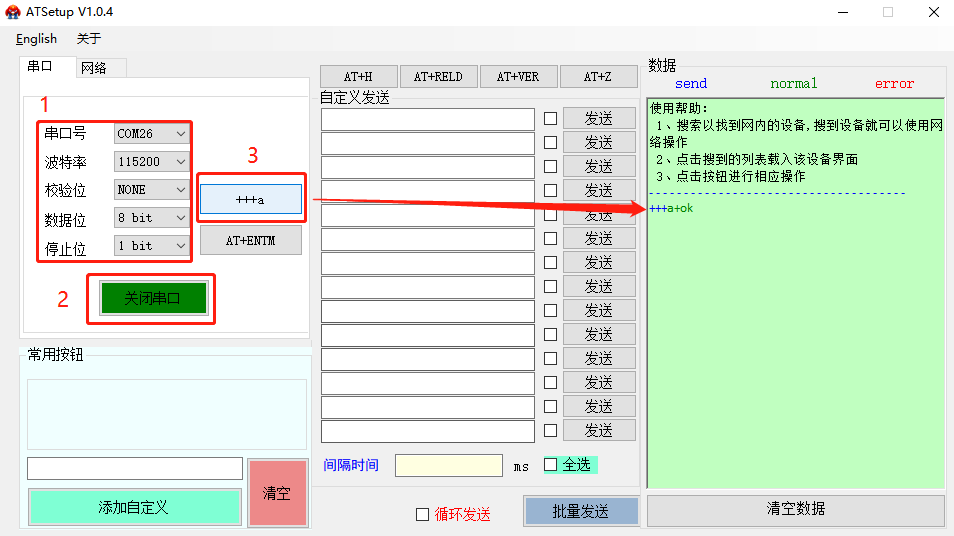Click the AT+ENTM button
This screenshot has width=954, height=536.
[x=250, y=240]
